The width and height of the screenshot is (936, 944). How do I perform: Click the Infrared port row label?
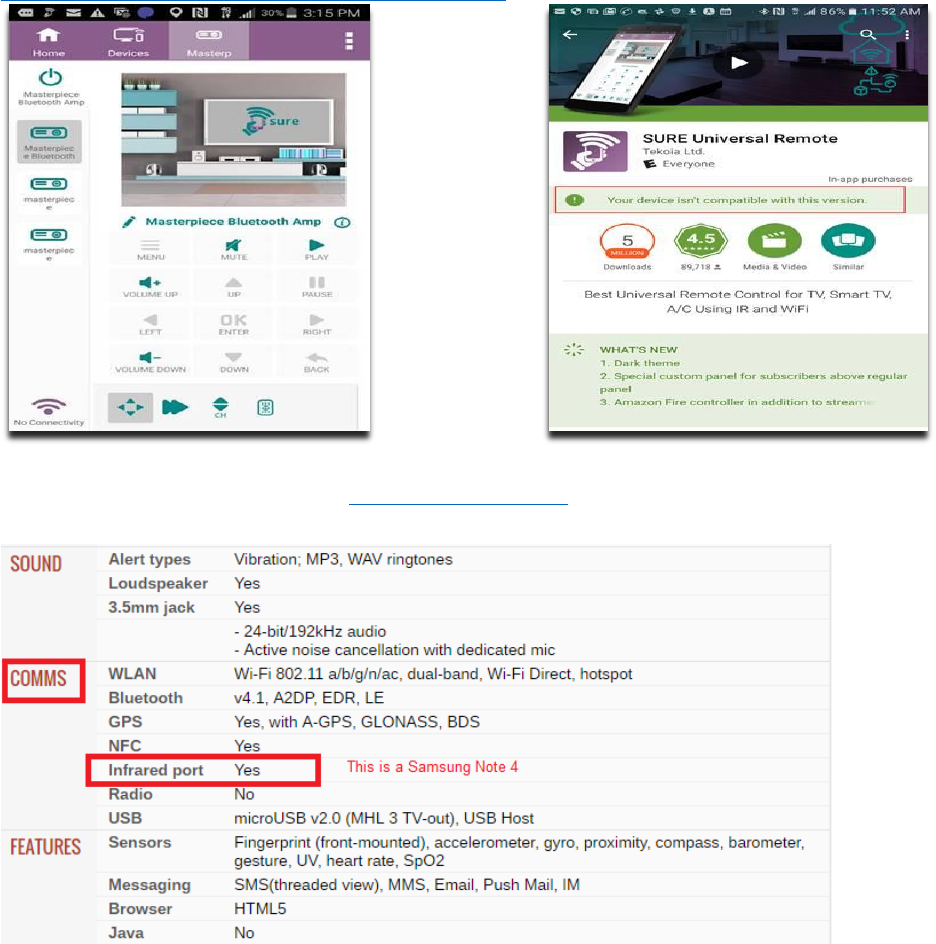pyautogui.click(x=155, y=770)
